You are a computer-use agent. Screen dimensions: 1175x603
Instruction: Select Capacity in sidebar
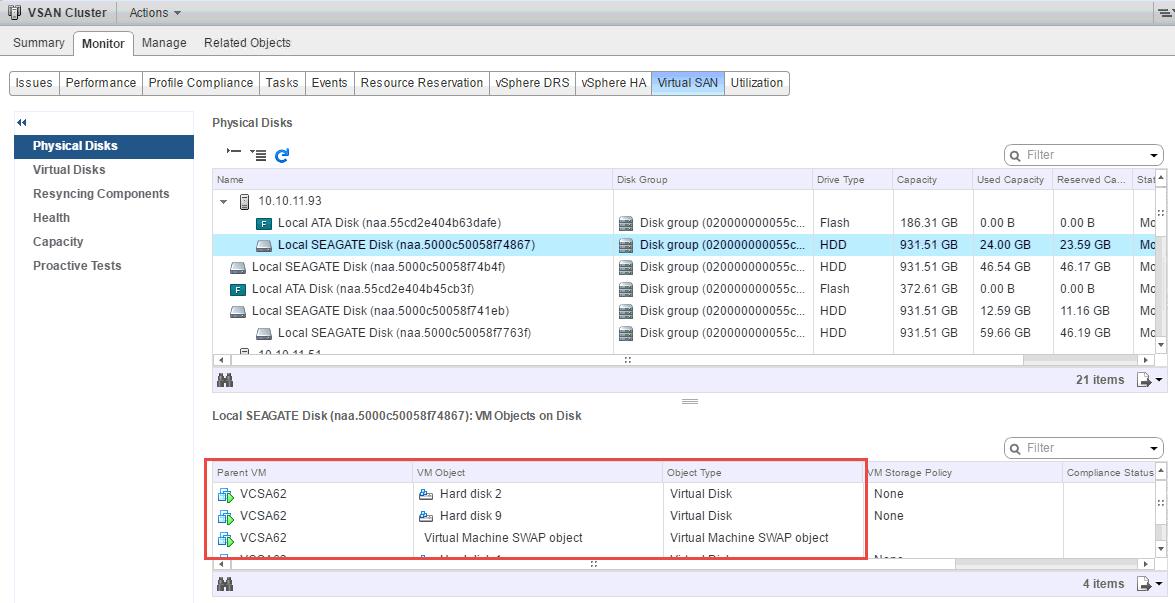click(58, 242)
